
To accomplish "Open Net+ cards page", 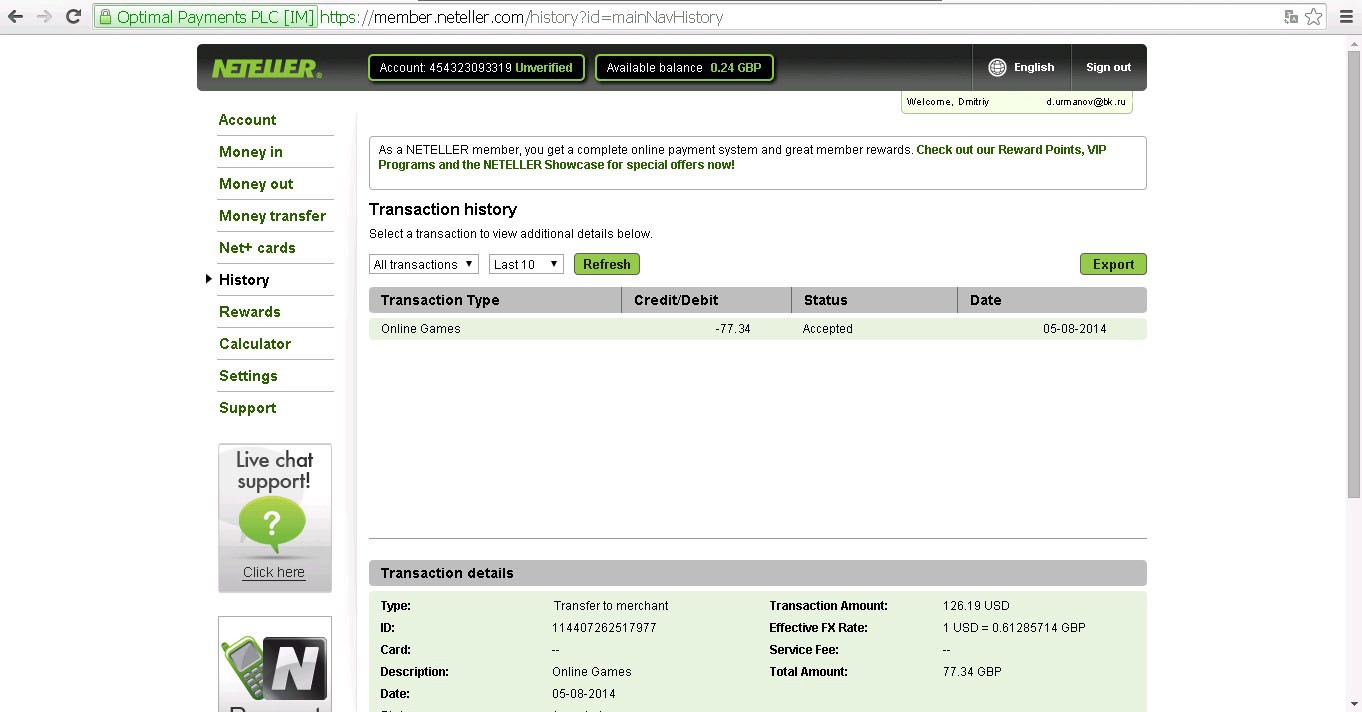I will click(257, 248).
